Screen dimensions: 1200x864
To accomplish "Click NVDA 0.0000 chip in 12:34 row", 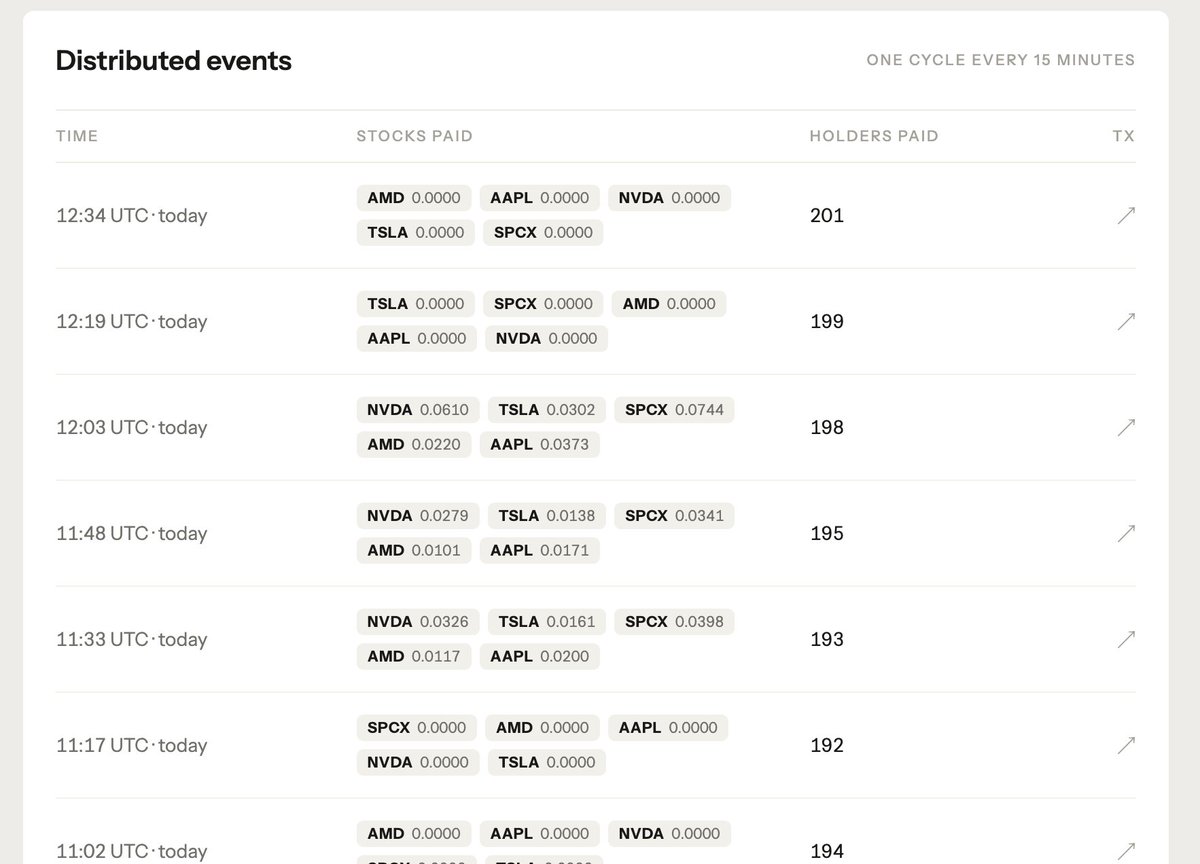I will coord(669,198).
